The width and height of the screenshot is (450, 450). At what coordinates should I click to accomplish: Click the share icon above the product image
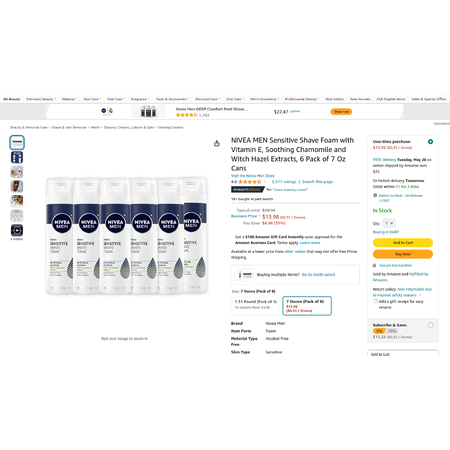[x=217, y=143]
